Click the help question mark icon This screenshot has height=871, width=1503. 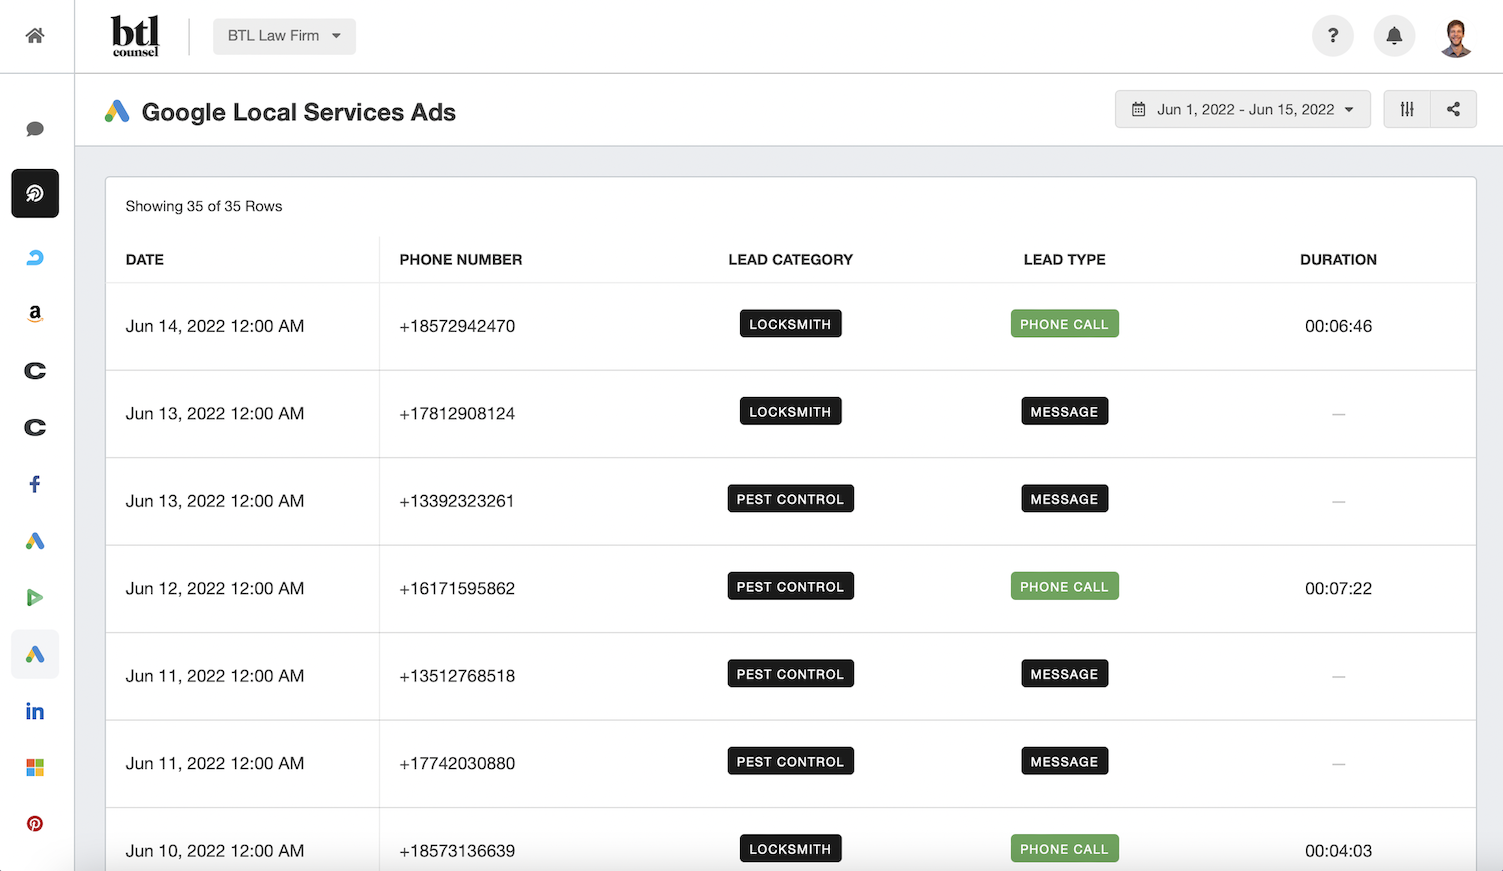1333,36
